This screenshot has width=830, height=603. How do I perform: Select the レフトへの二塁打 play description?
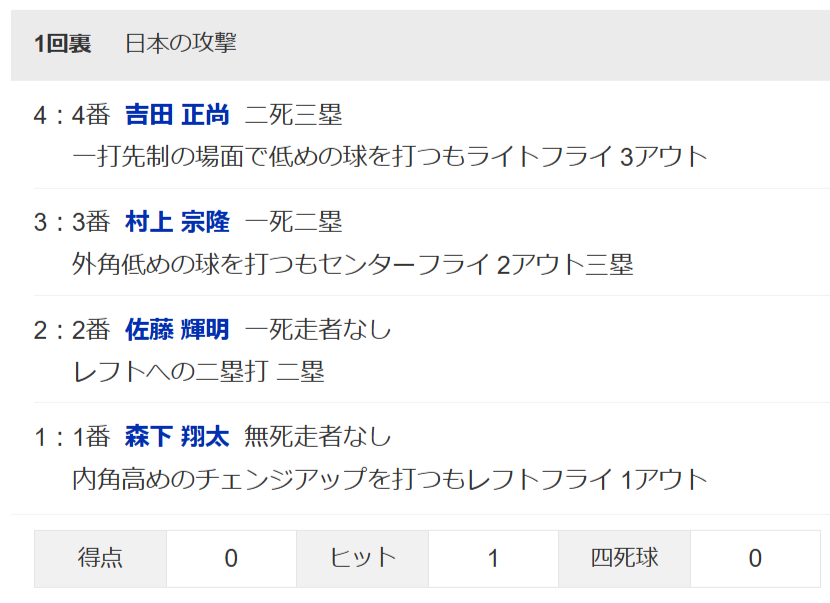pyautogui.click(x=198, y=372)
